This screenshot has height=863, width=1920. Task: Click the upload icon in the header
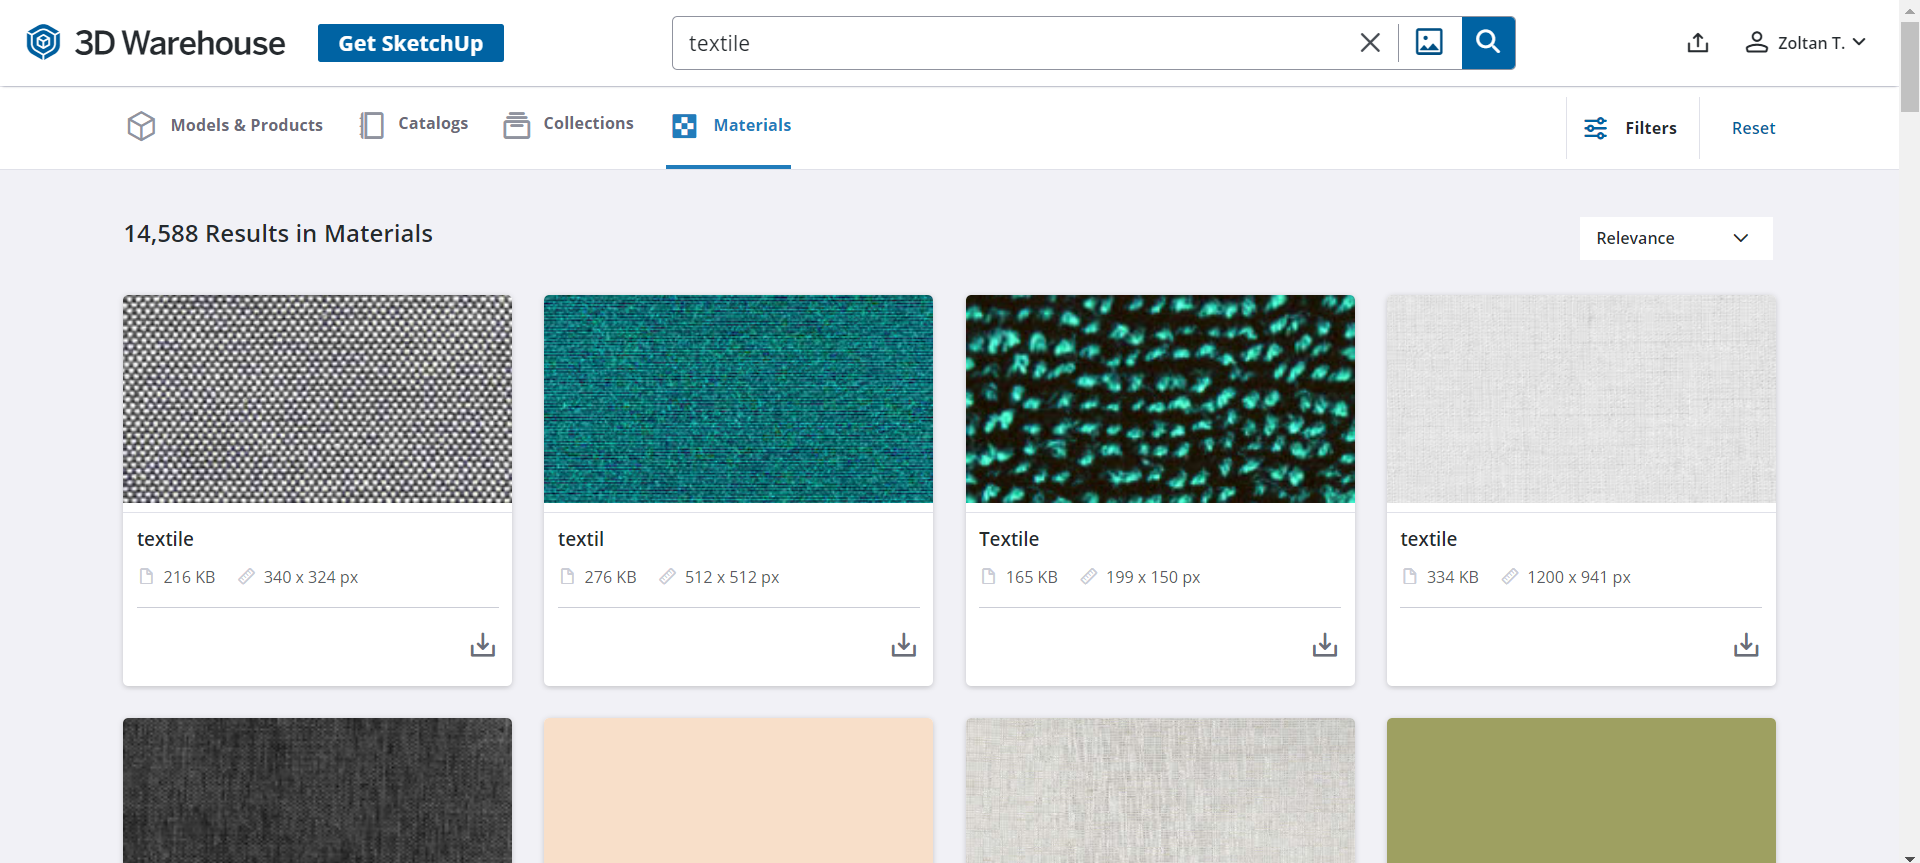[1697, 43]
